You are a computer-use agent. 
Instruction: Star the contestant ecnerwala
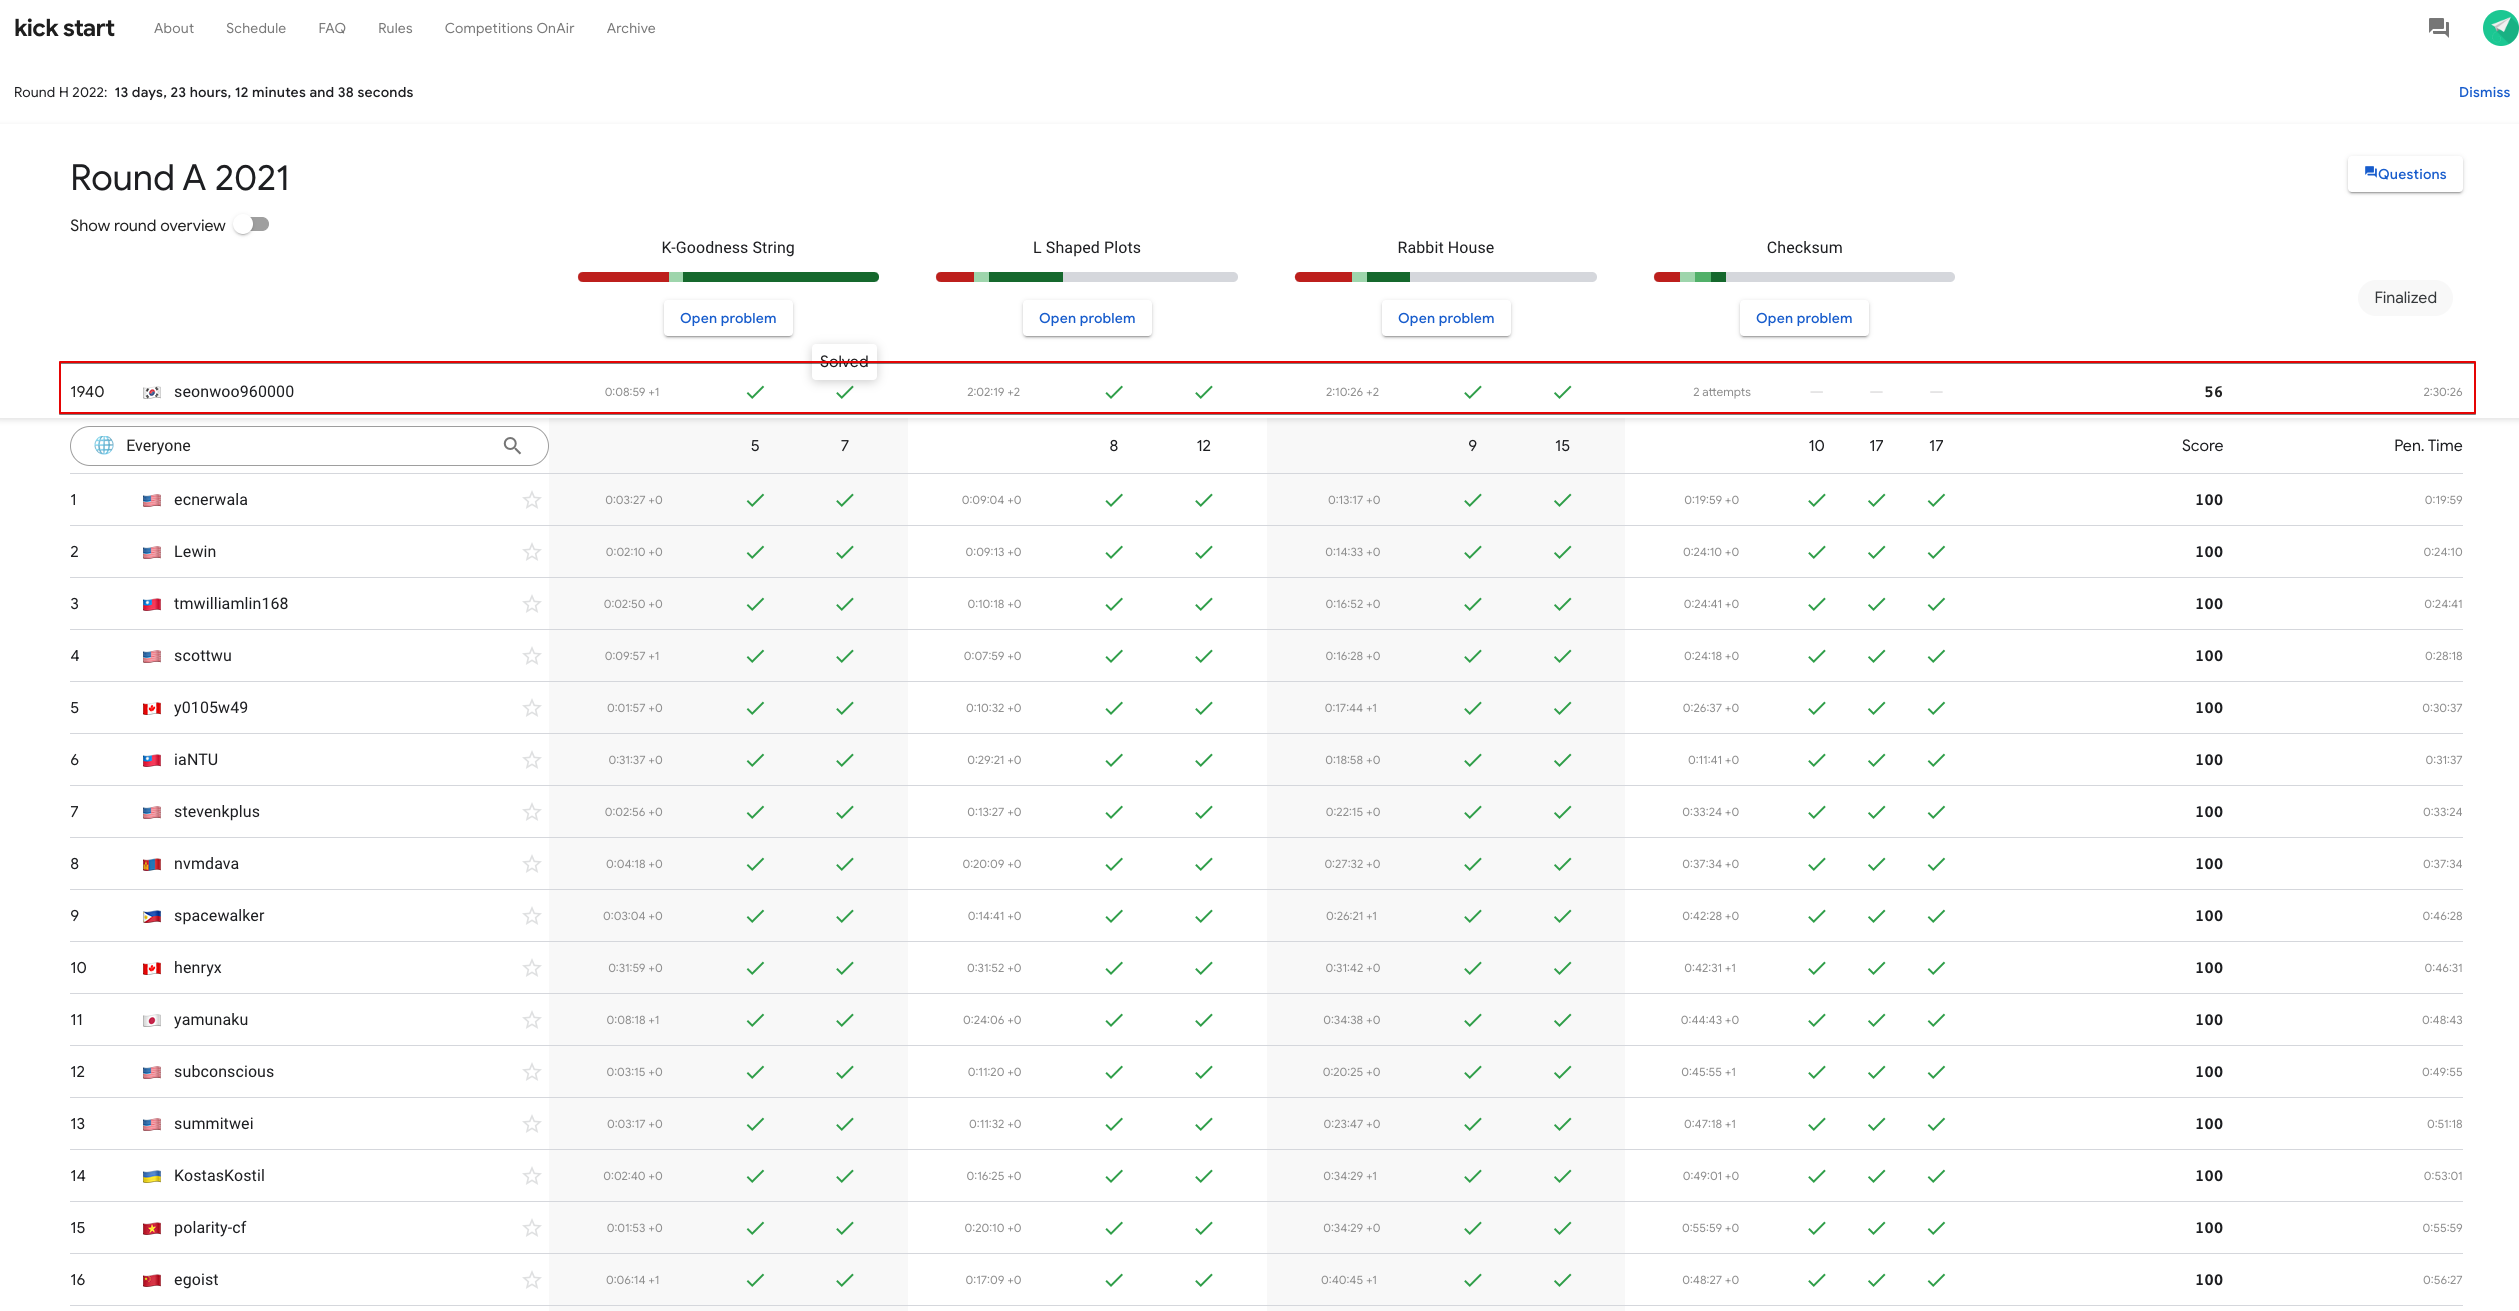(531, 500)
